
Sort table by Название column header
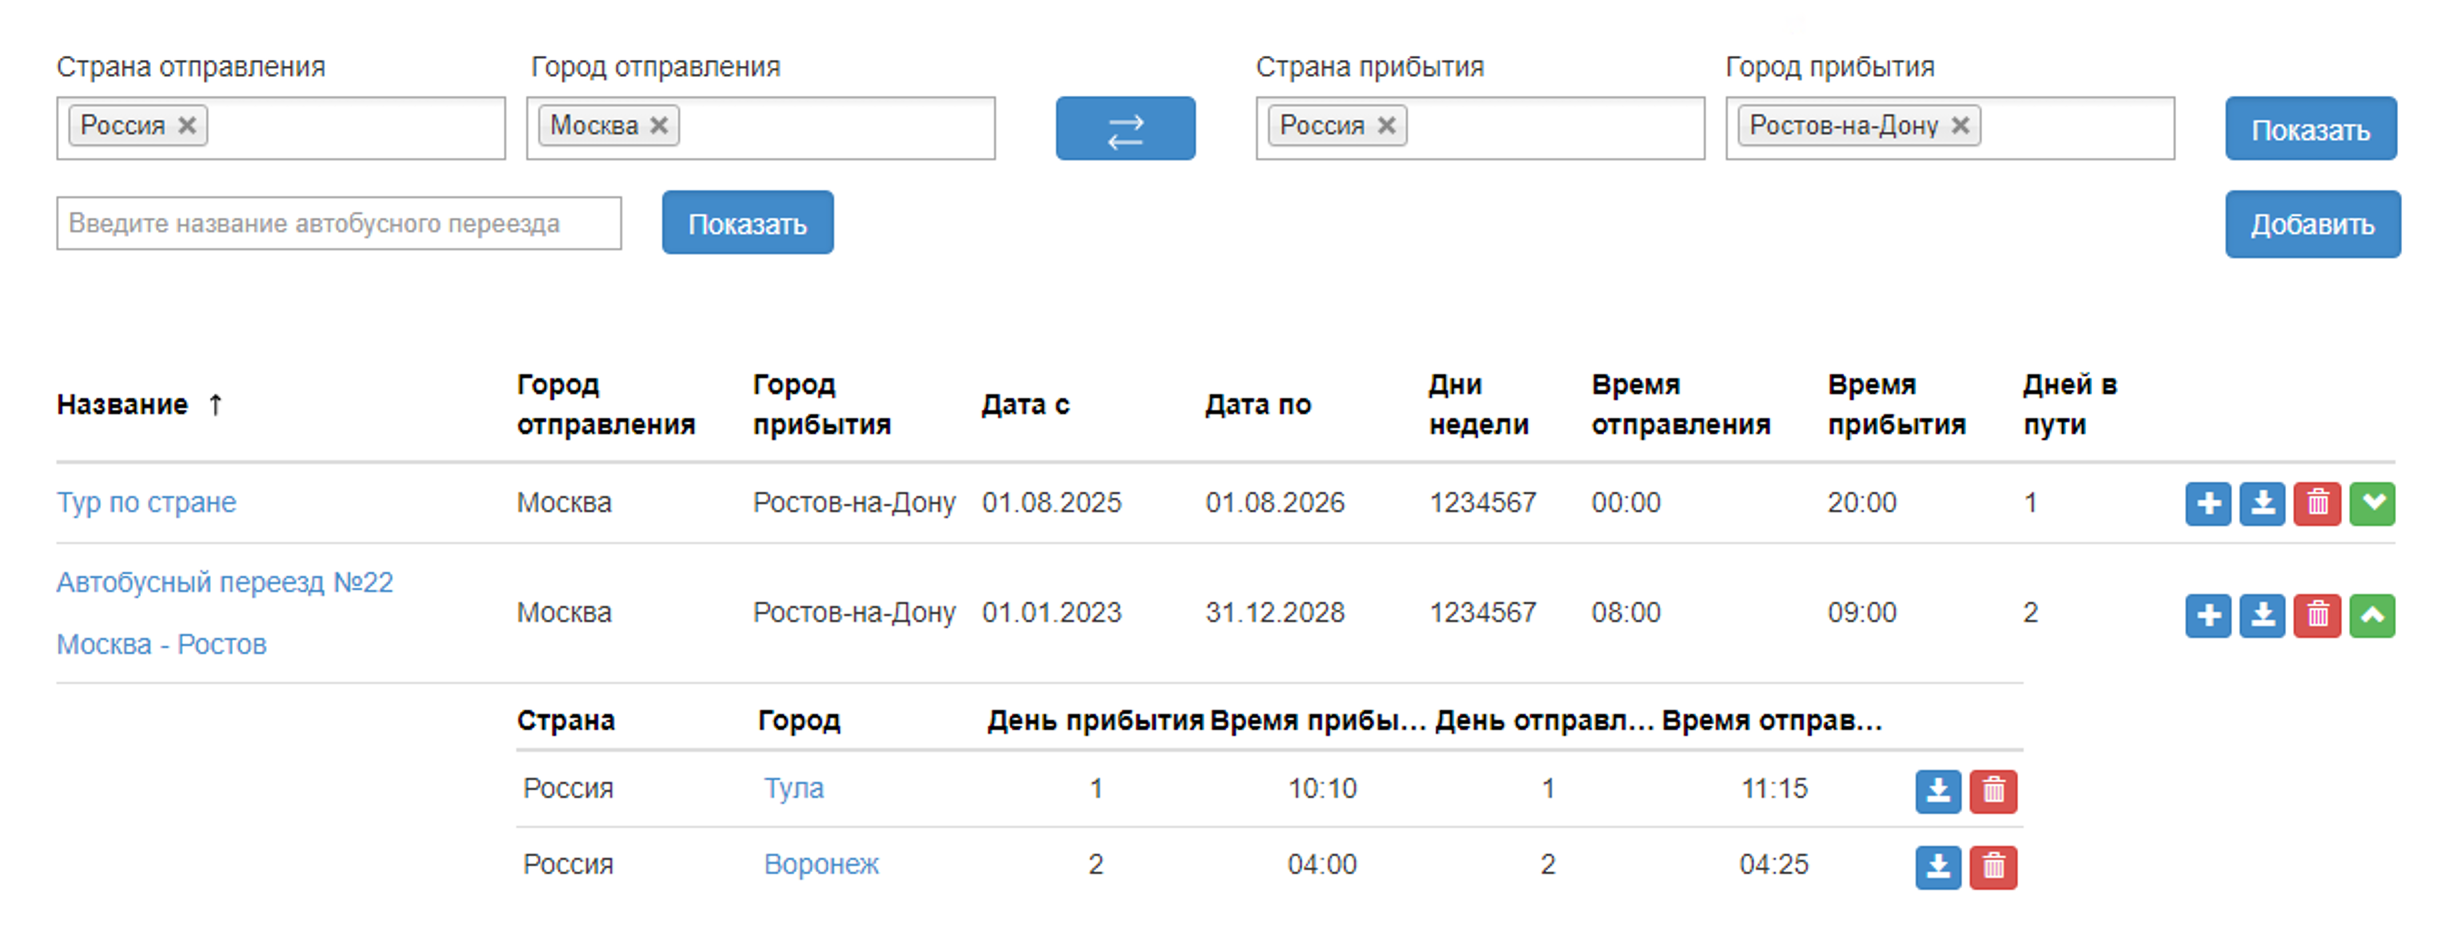point(123,405)
